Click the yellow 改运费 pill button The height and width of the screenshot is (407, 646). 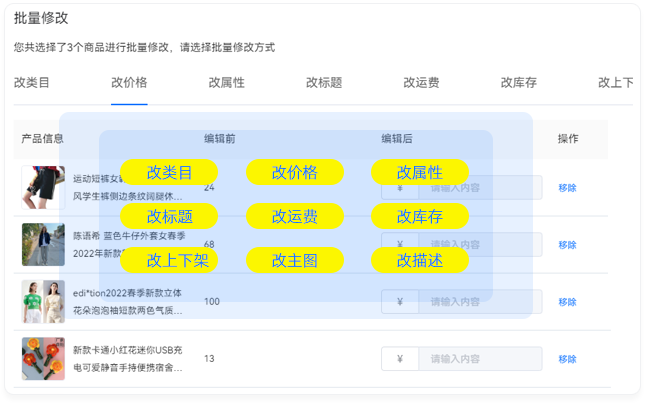coord(295,216)
